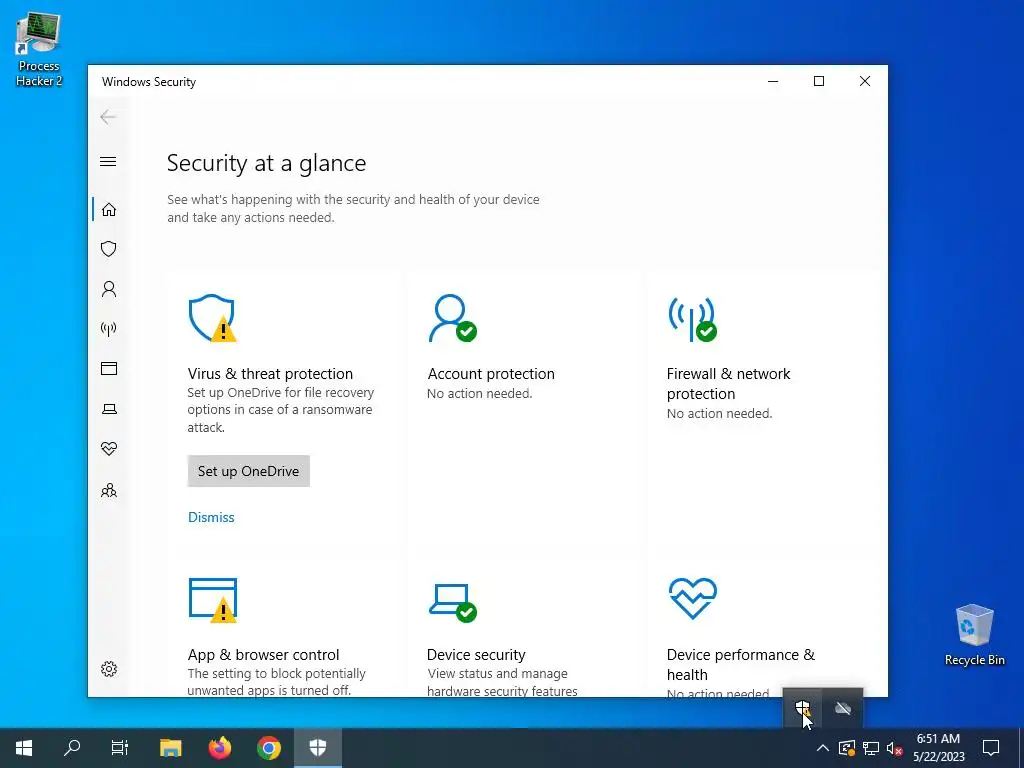
Task: Open Device security laptop icon in sidebar
Action: pyautogui.click(x=108, y=409)
